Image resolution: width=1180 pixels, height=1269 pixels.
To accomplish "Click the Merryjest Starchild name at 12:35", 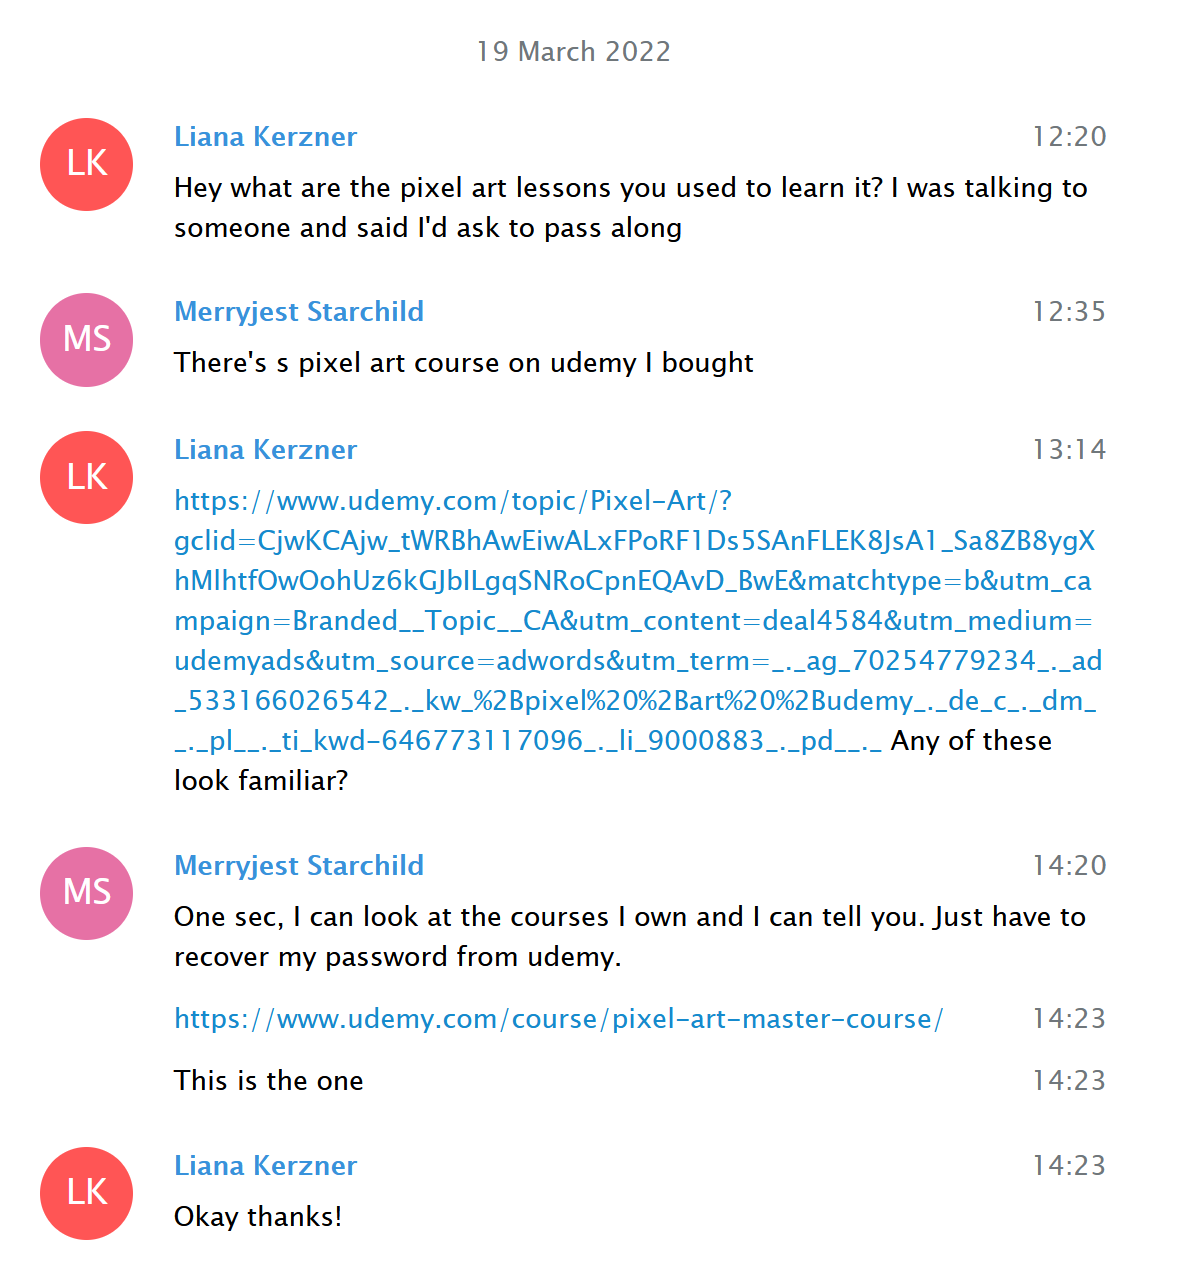I will (299, 312).
